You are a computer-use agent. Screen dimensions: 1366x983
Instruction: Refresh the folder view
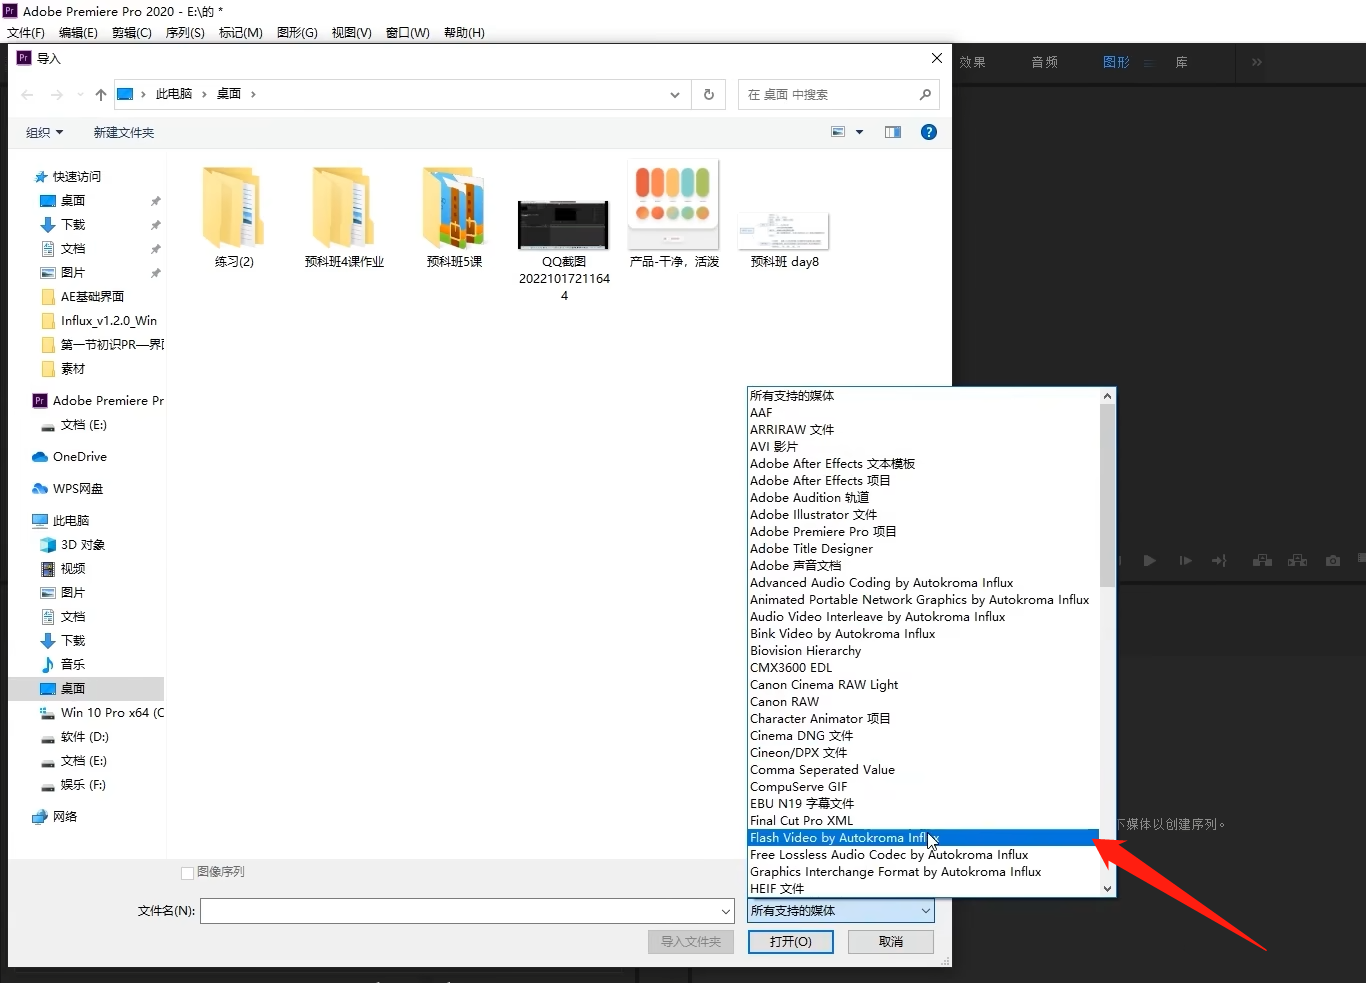pos(709,95)
